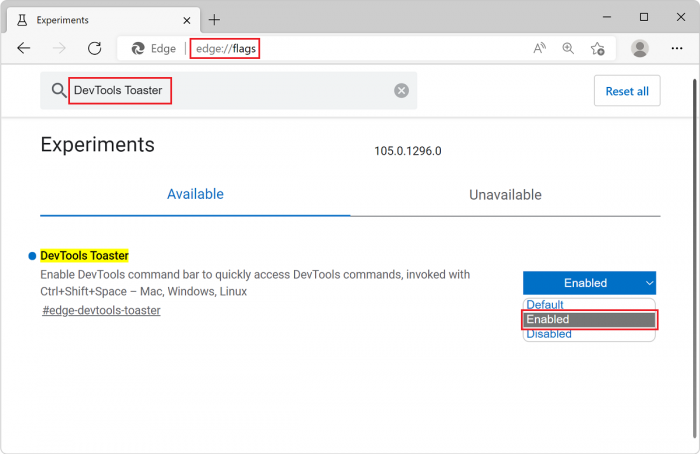This screenshot has width=700, height=454.
Task: Open a new tab with plus button
Action: pyautogui.click(x=215, y=19)
